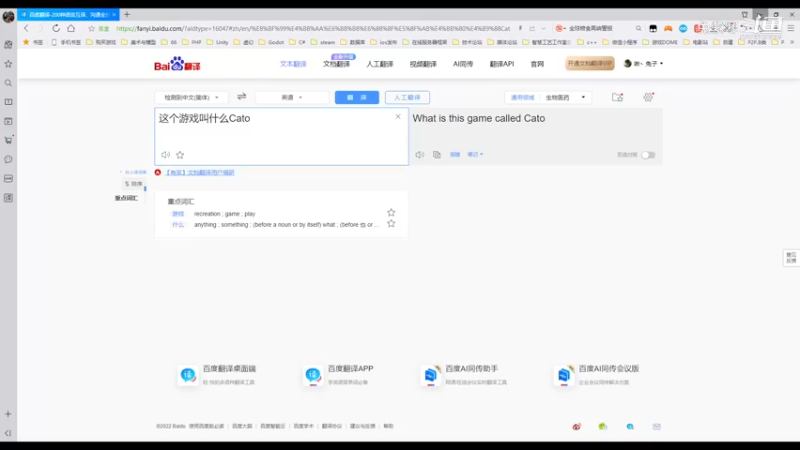Open the AI同传 nav tab
Screen dimensions: 800x450
463,64
